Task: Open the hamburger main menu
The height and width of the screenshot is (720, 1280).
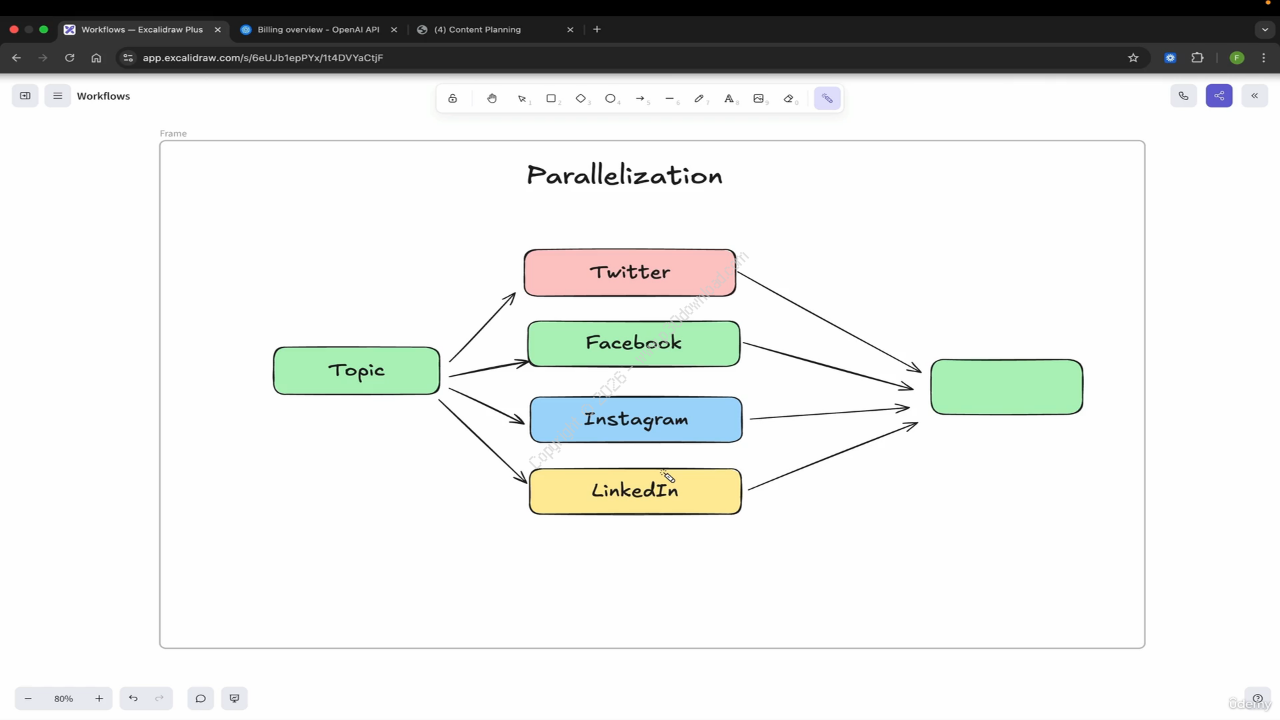Action: pos(57,96)
